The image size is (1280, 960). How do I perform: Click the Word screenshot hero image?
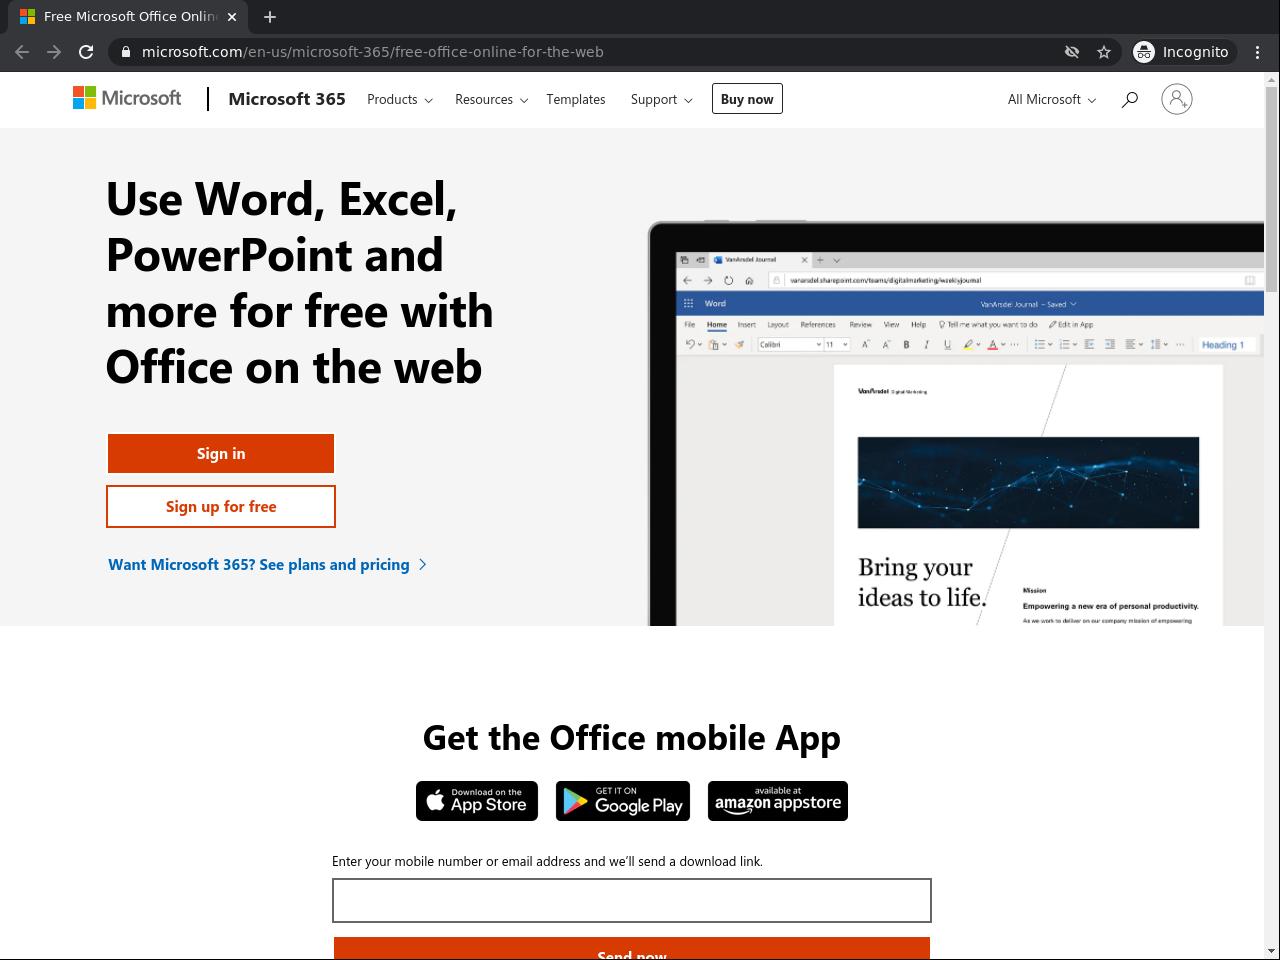[956, 424]
